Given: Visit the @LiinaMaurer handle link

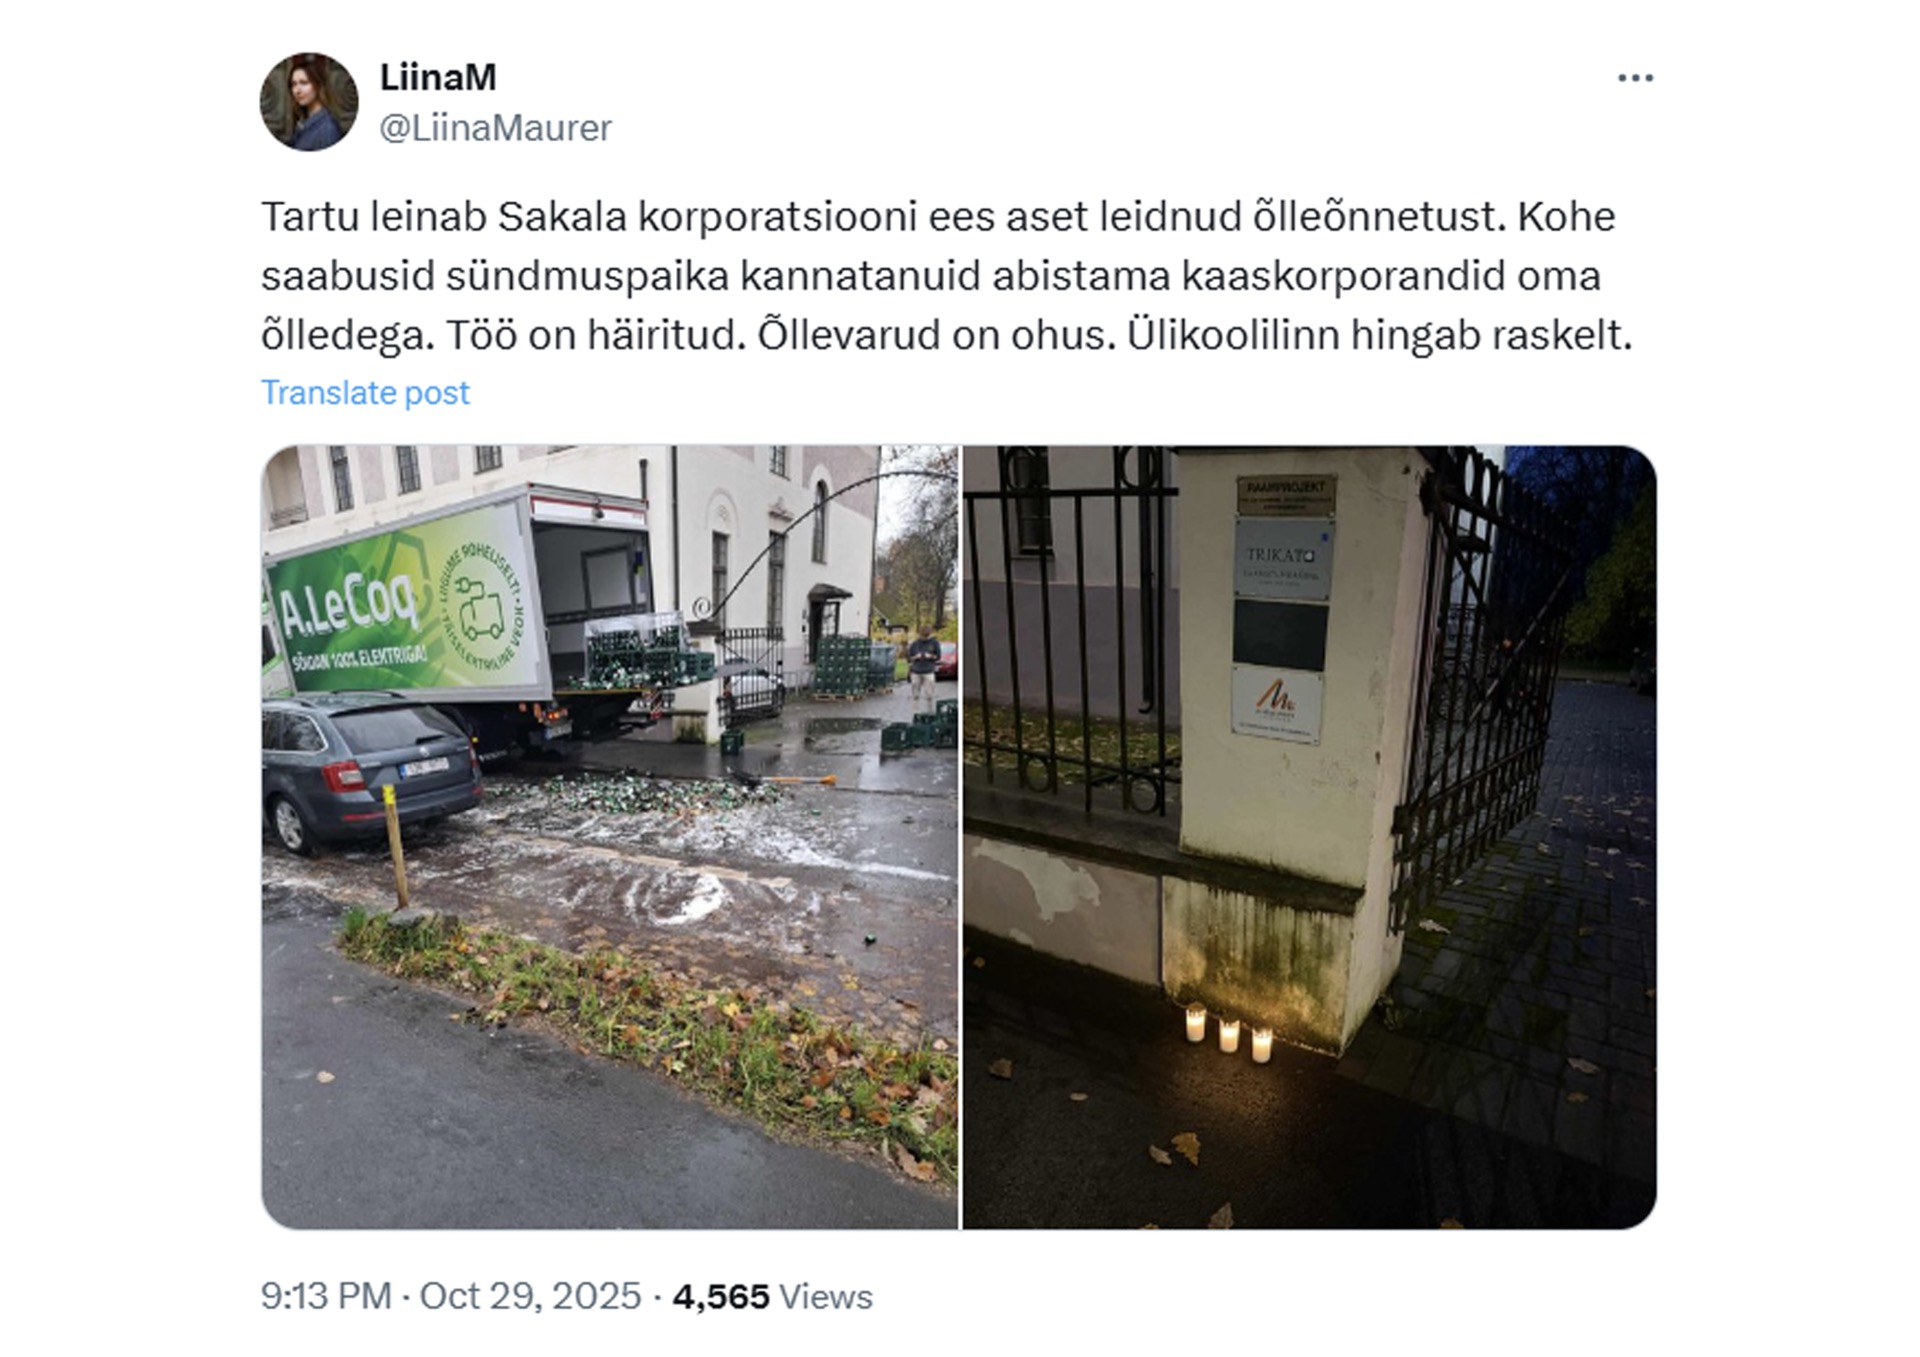Looking at the screenshot, I should click(495, 128).
